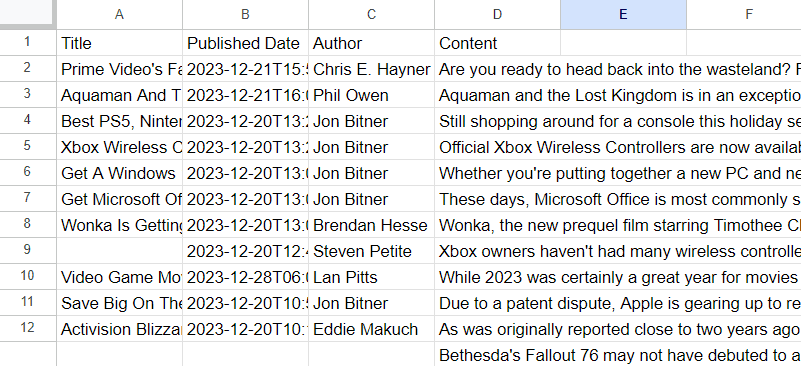
Task: Select column A header
Action: tap(120, 14)
